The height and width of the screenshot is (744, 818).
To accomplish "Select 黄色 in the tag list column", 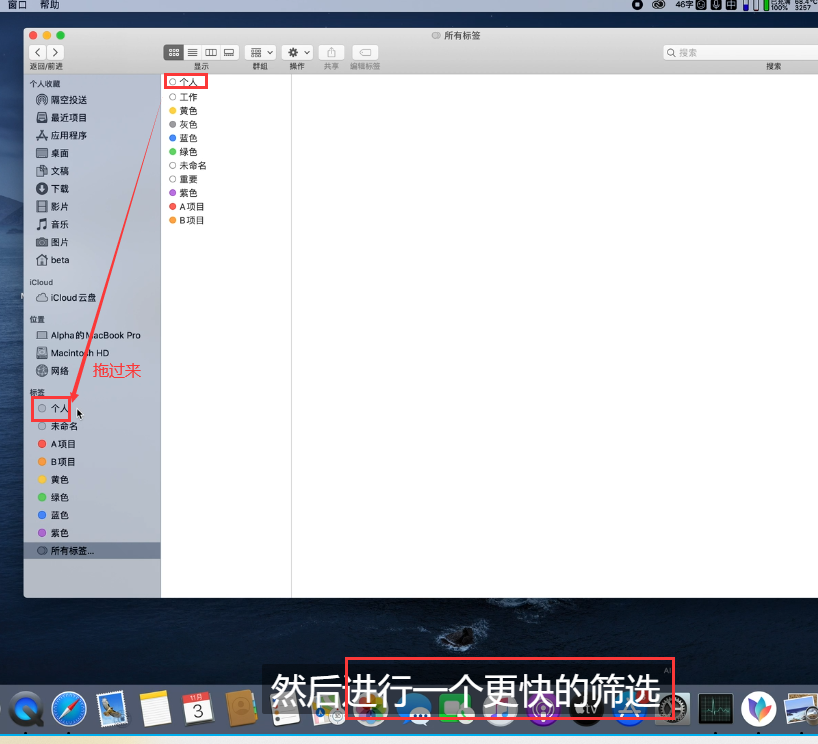I will coord(184,111).
